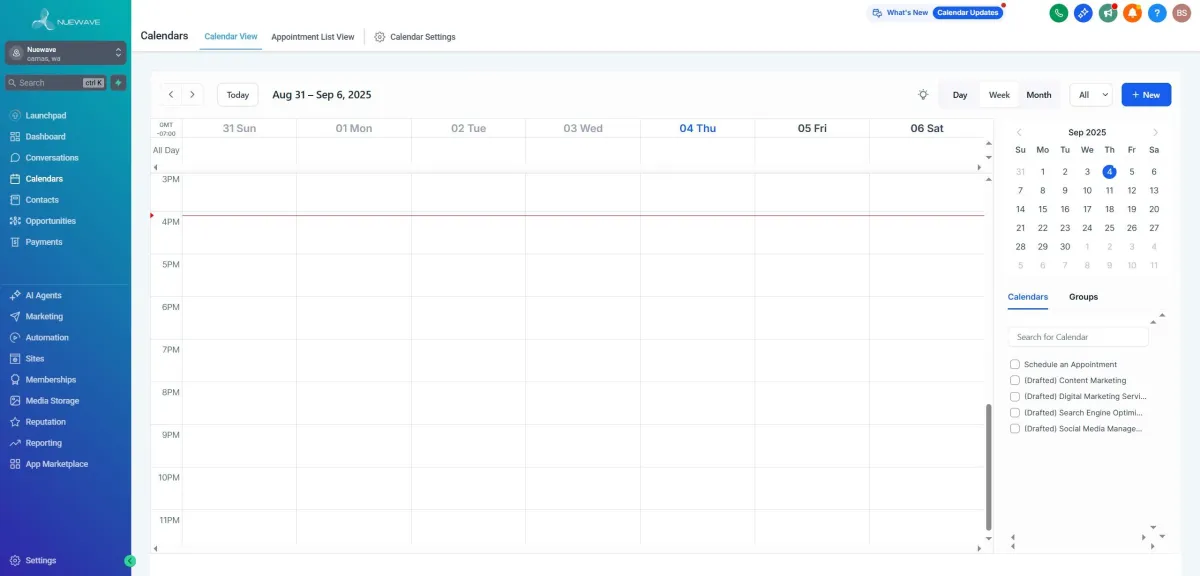Click the New appointment button
This screenshot has height=576, width=1200.
point(1146,95)
